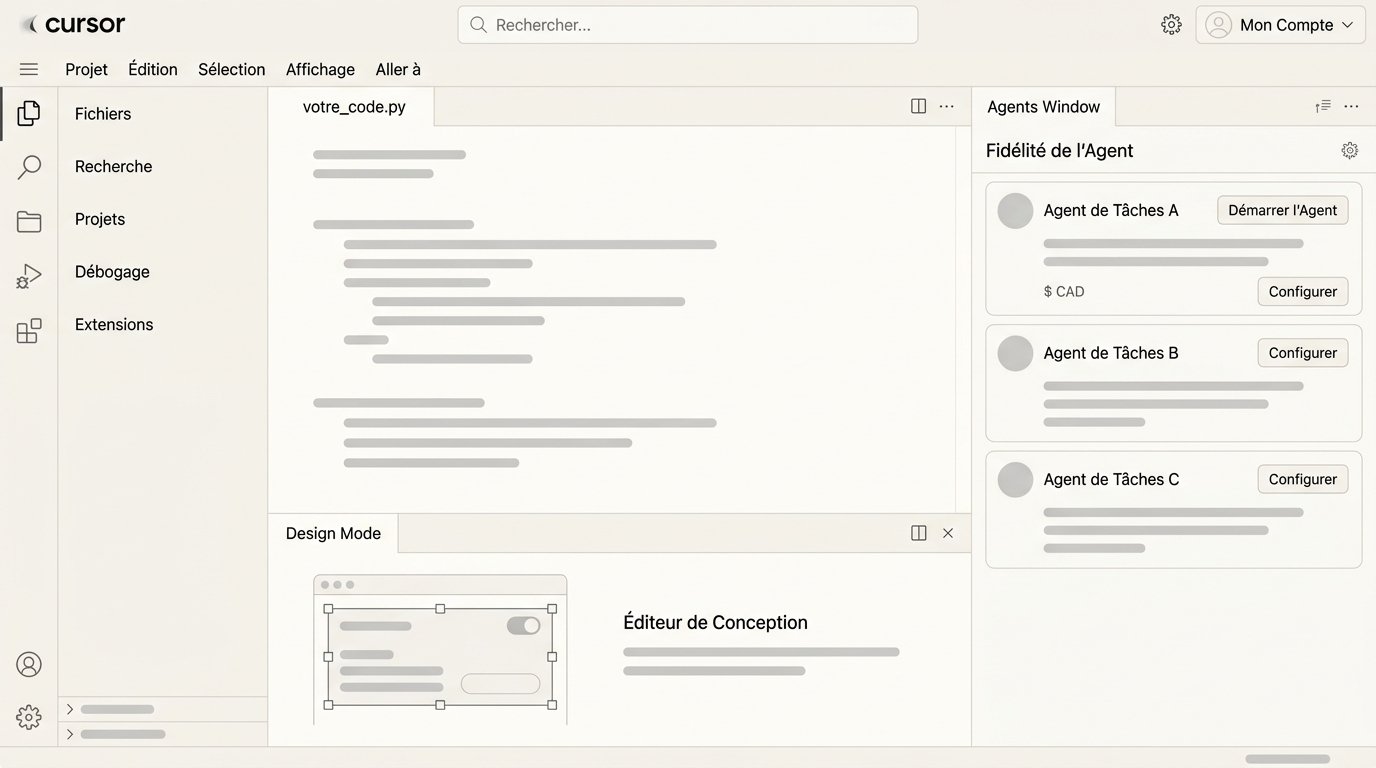Image resolution: width=1376 pixels, height=768 pixels.
Task: Click the Fidélité de l'Agent heading
Action: tap(1059, 150)
